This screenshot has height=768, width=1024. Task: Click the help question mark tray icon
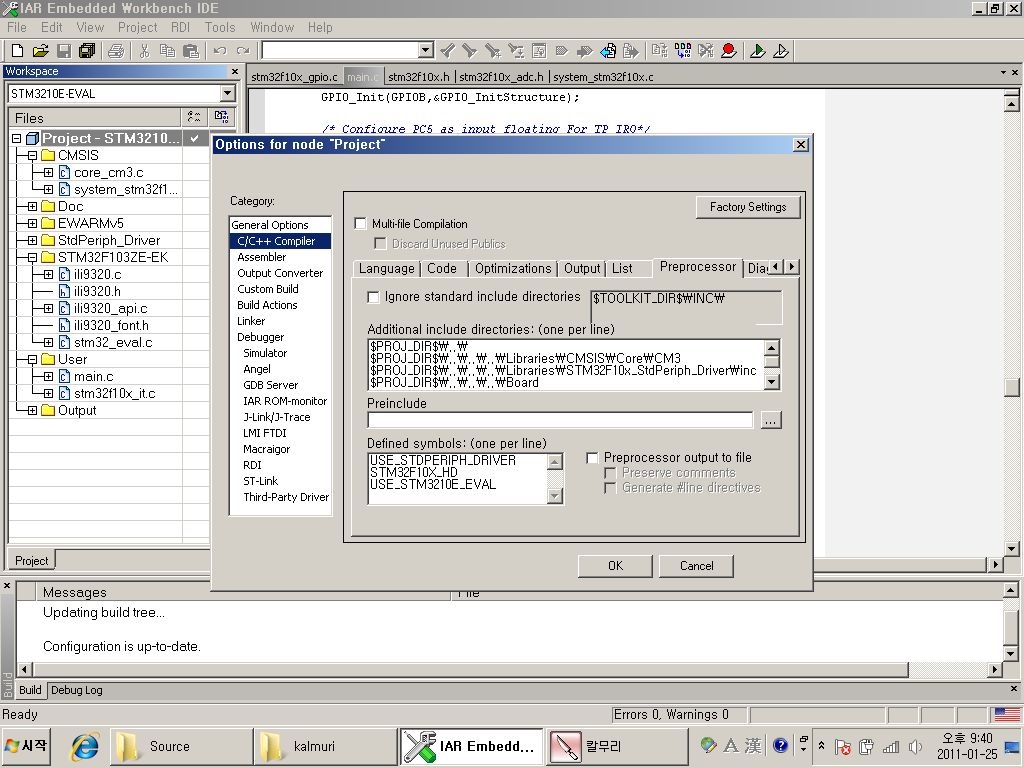pyautogui.click(x=780, y=745)
